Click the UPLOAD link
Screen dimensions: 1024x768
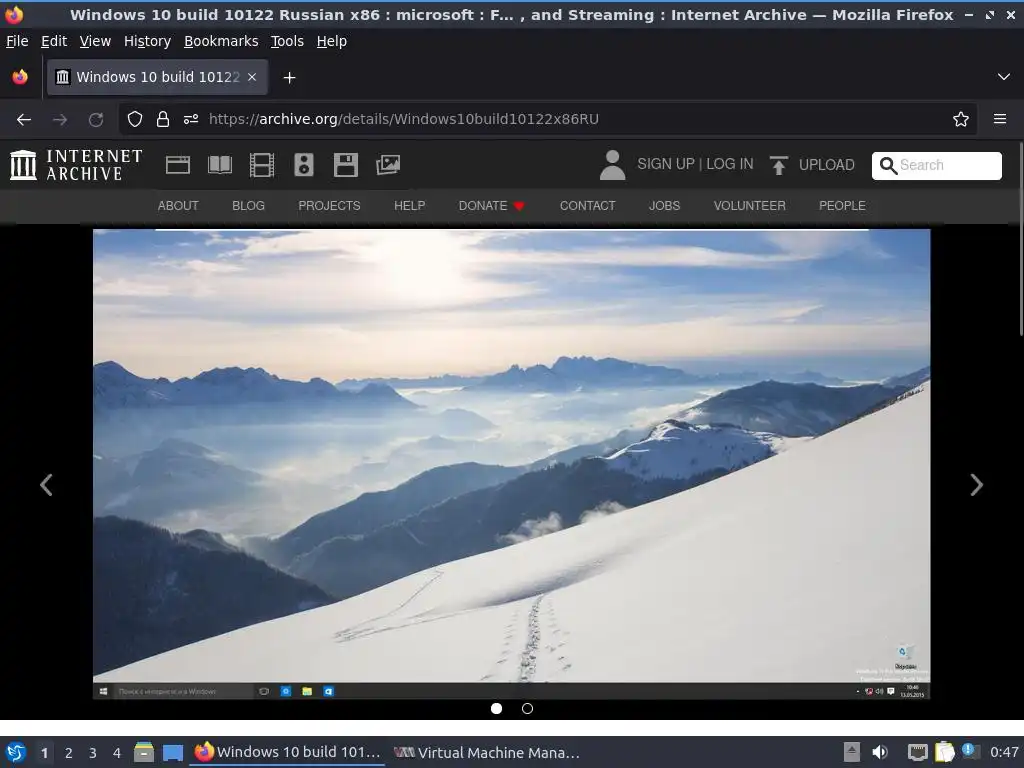[826, 165]
